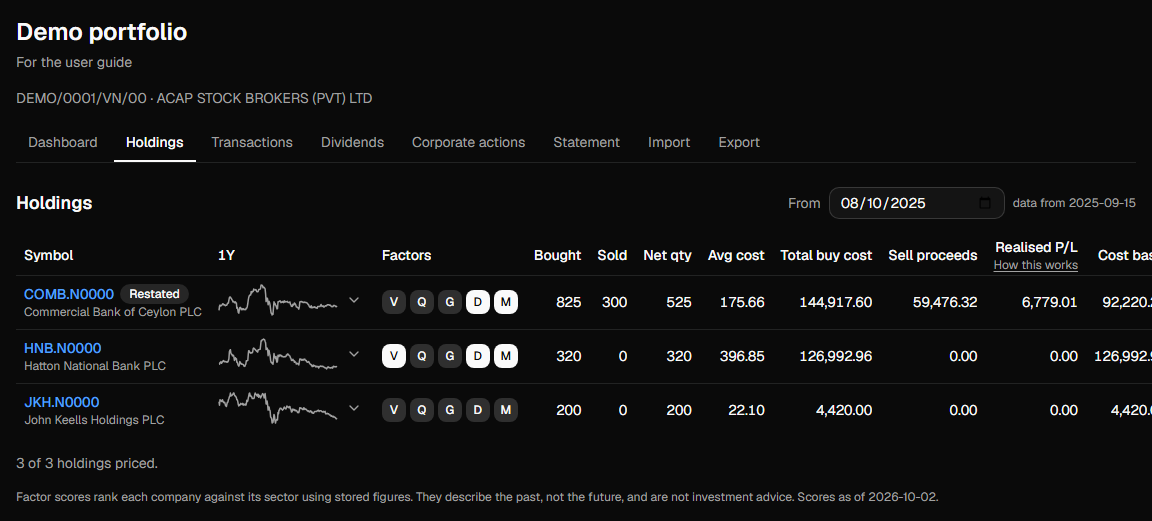Viewport: 1152px width, 521px height.
Task: Click the data from 2025-09-15 label
Action: click(1074, 203)
